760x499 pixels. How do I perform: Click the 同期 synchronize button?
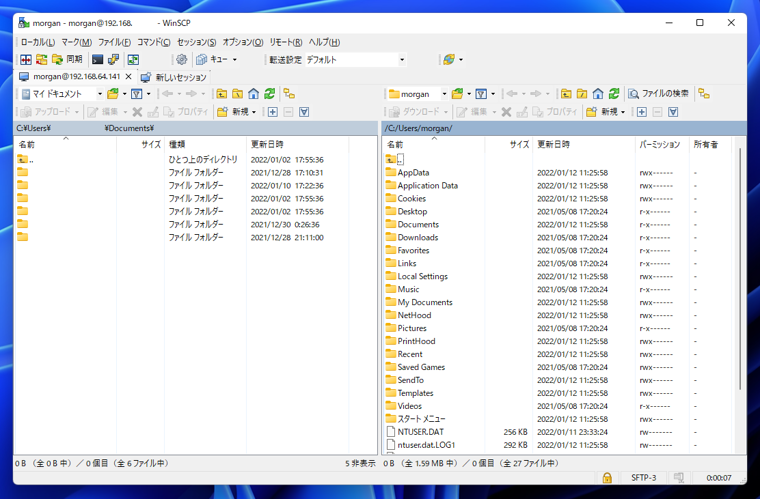tap(67, 60)
